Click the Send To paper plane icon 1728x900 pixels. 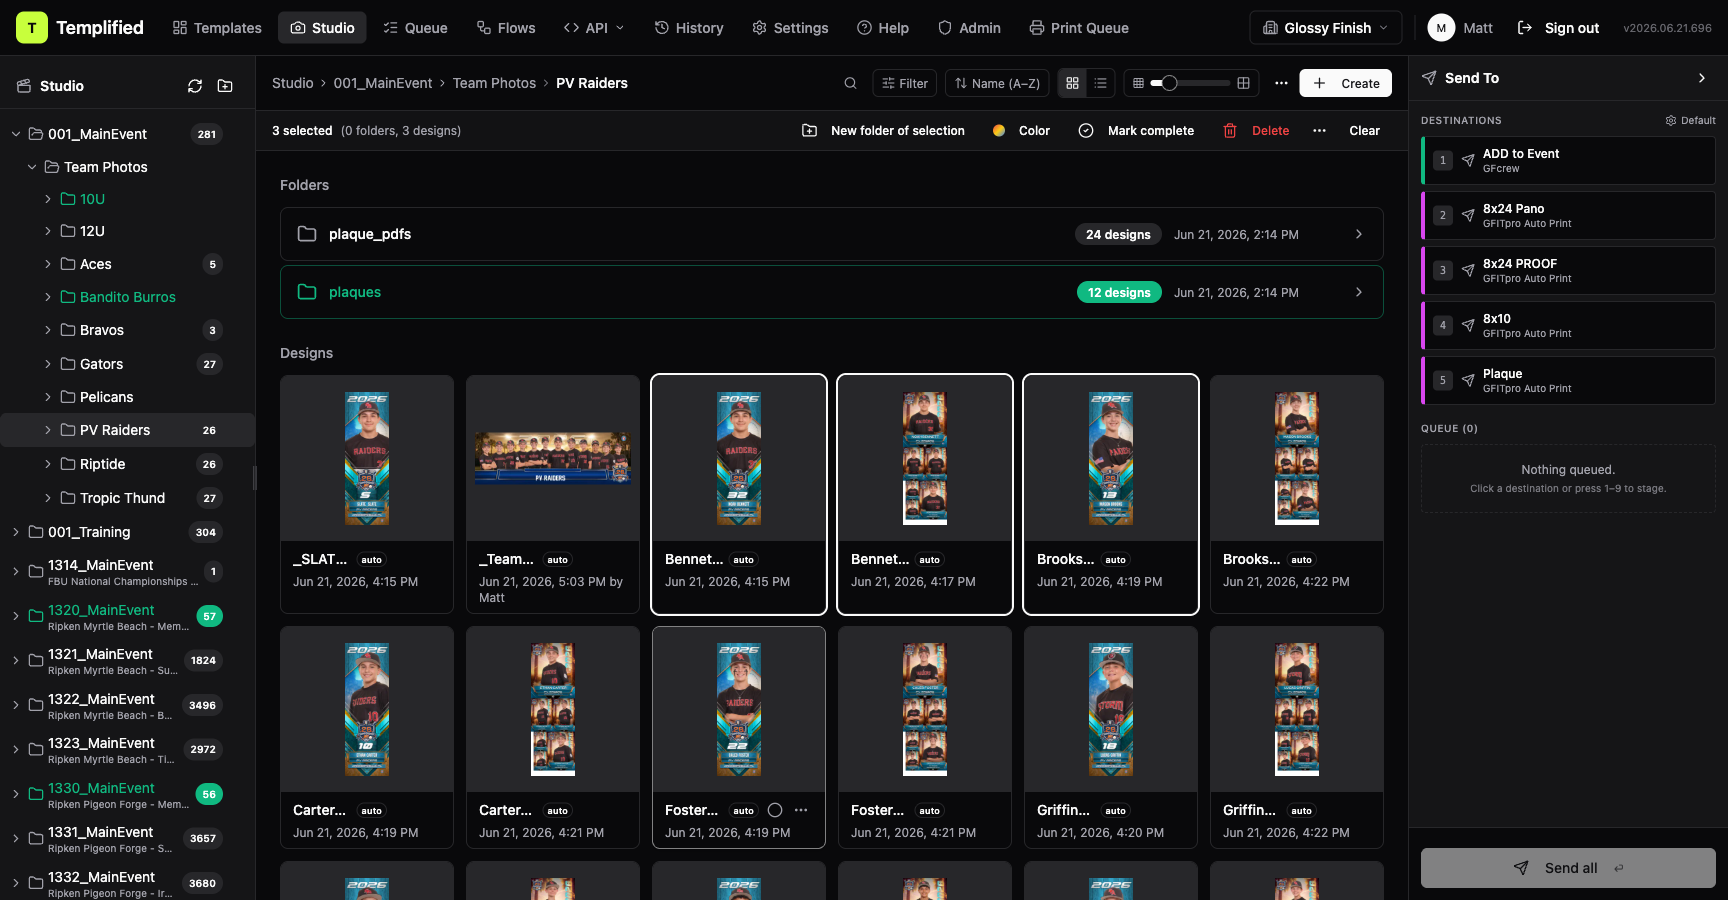click(x=1429, y=78)
